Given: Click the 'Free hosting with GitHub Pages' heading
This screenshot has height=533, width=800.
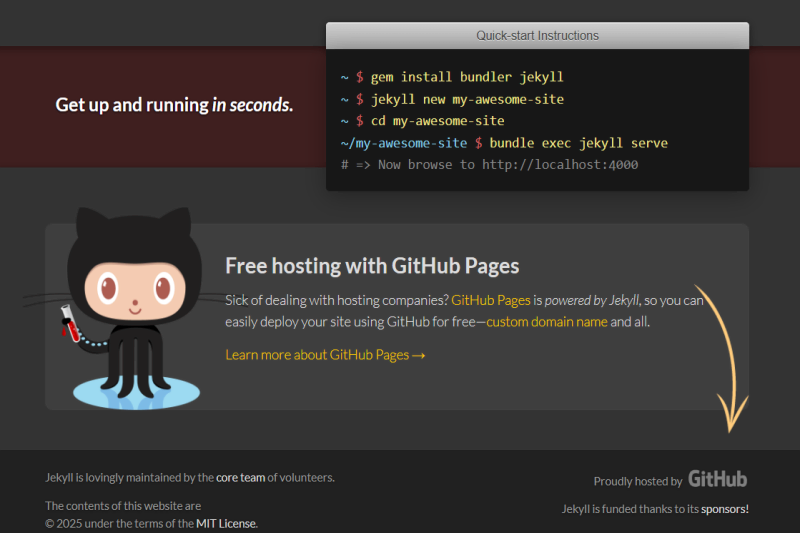Looking at the screenshot, I should [372, 265].
